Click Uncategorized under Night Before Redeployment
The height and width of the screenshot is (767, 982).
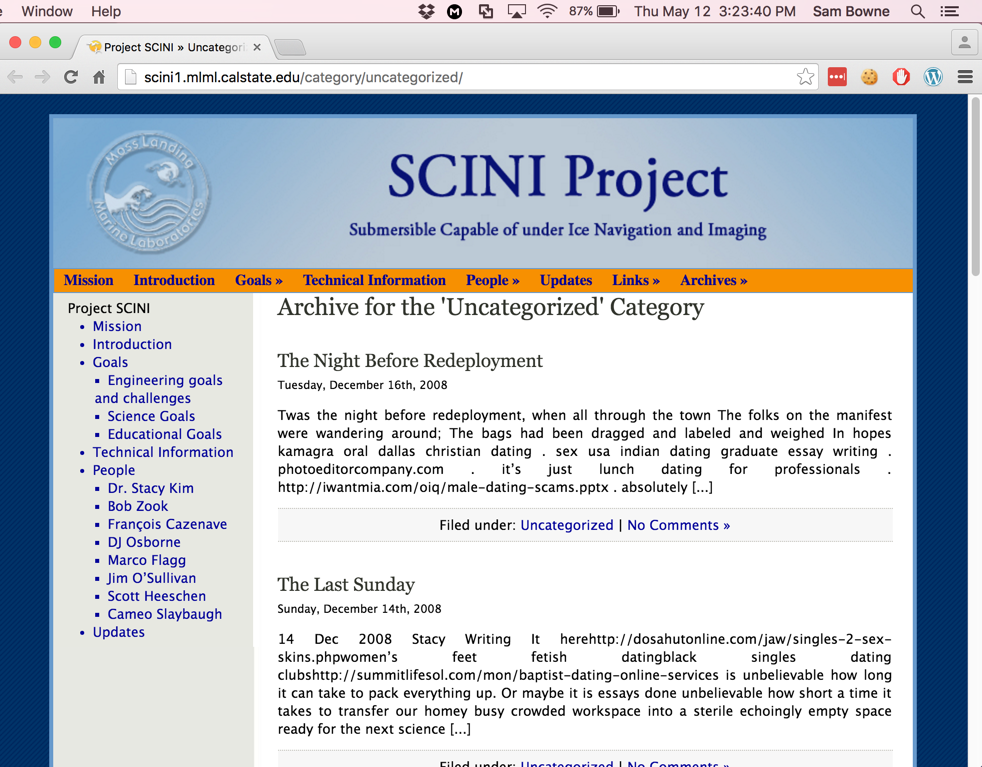pos(567,525)
